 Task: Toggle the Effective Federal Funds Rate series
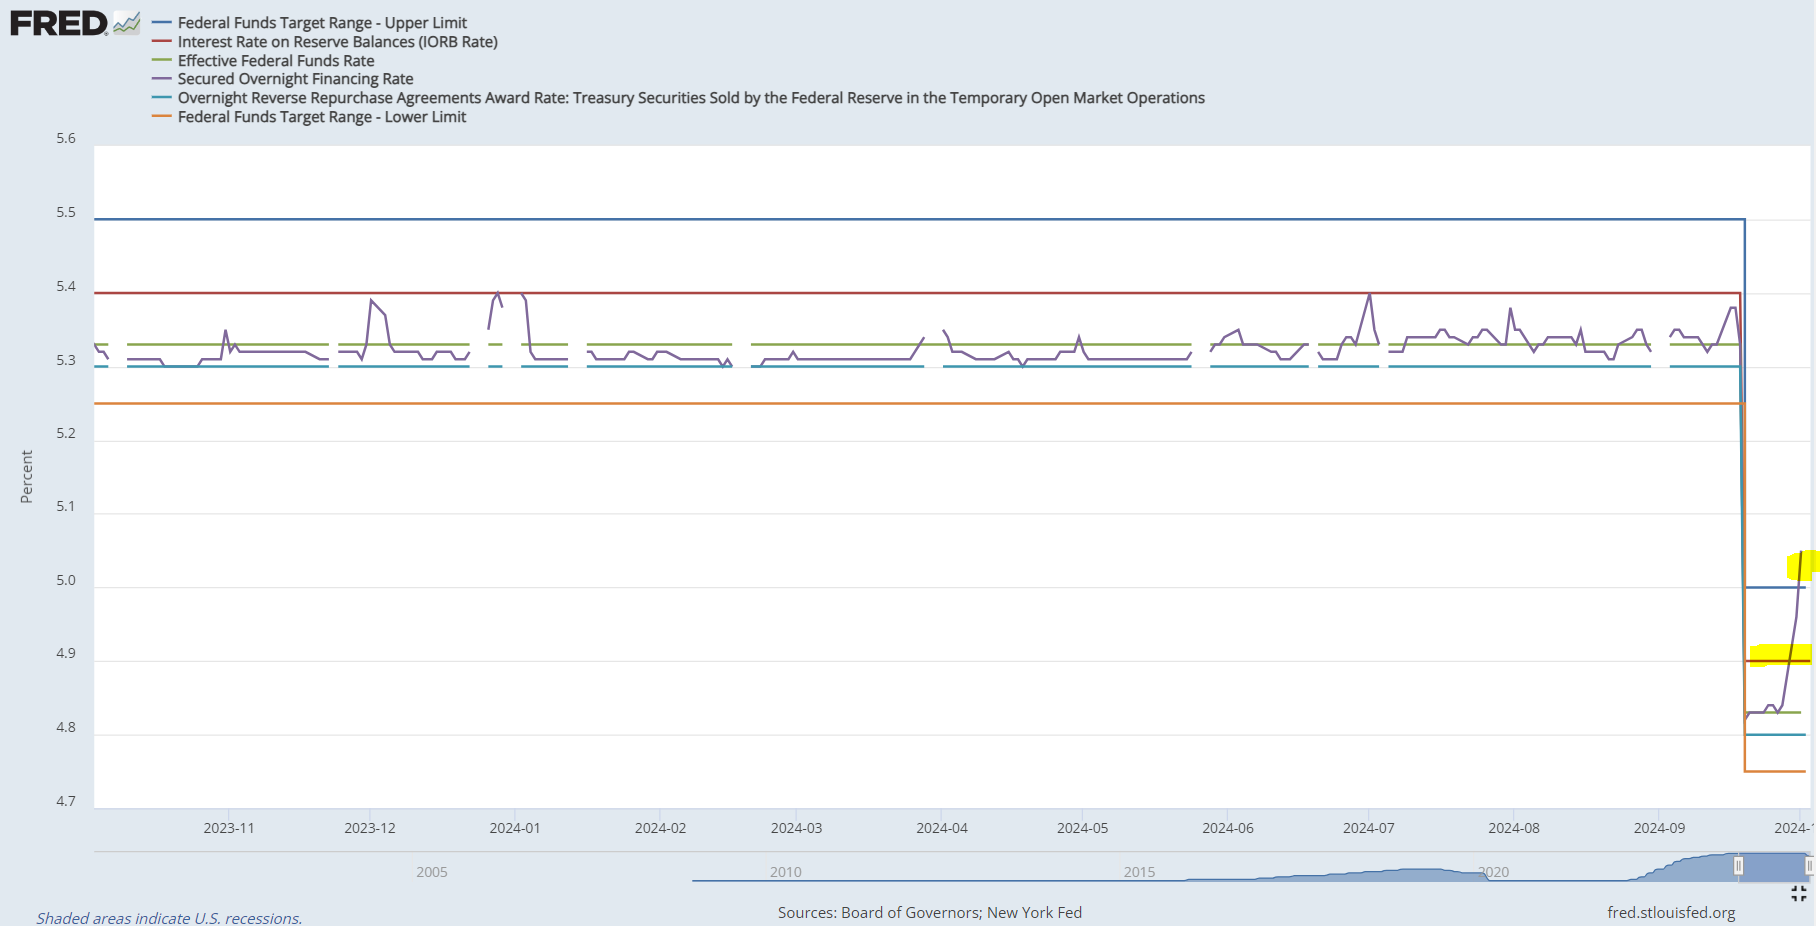point(275,61)
